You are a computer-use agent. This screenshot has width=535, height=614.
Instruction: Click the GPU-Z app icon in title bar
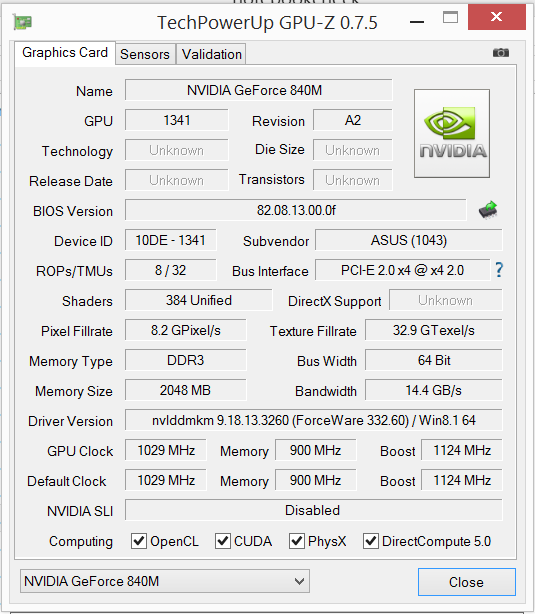tap(22, 22)
